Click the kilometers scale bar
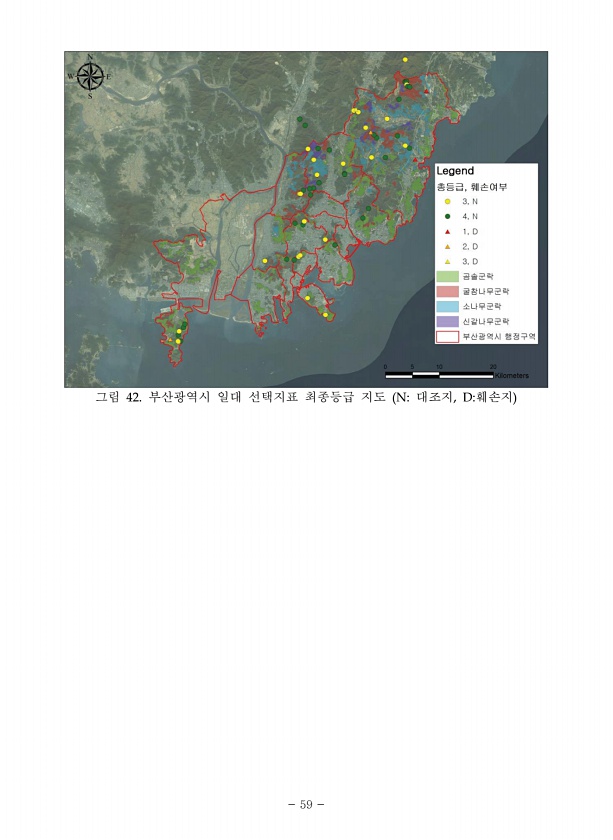The height and width of the screenshot is (840, 613). [x=438, y=374]
